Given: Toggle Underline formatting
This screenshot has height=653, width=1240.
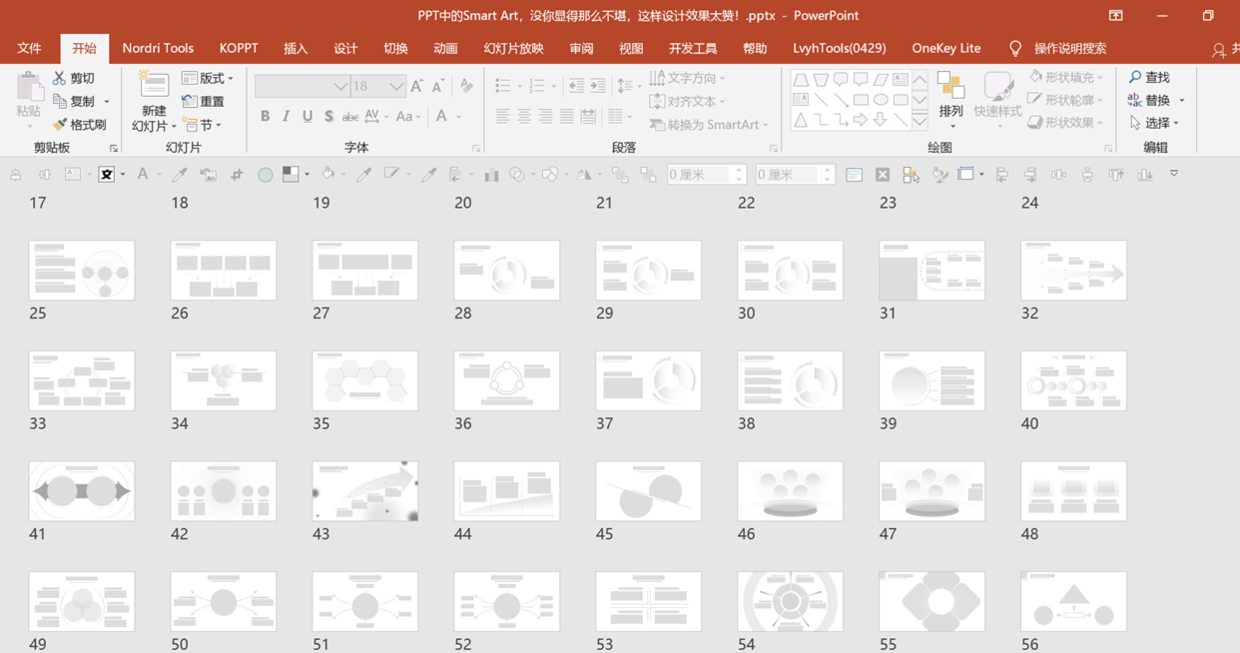Looking at the screenshot, I should pos(307,117).
